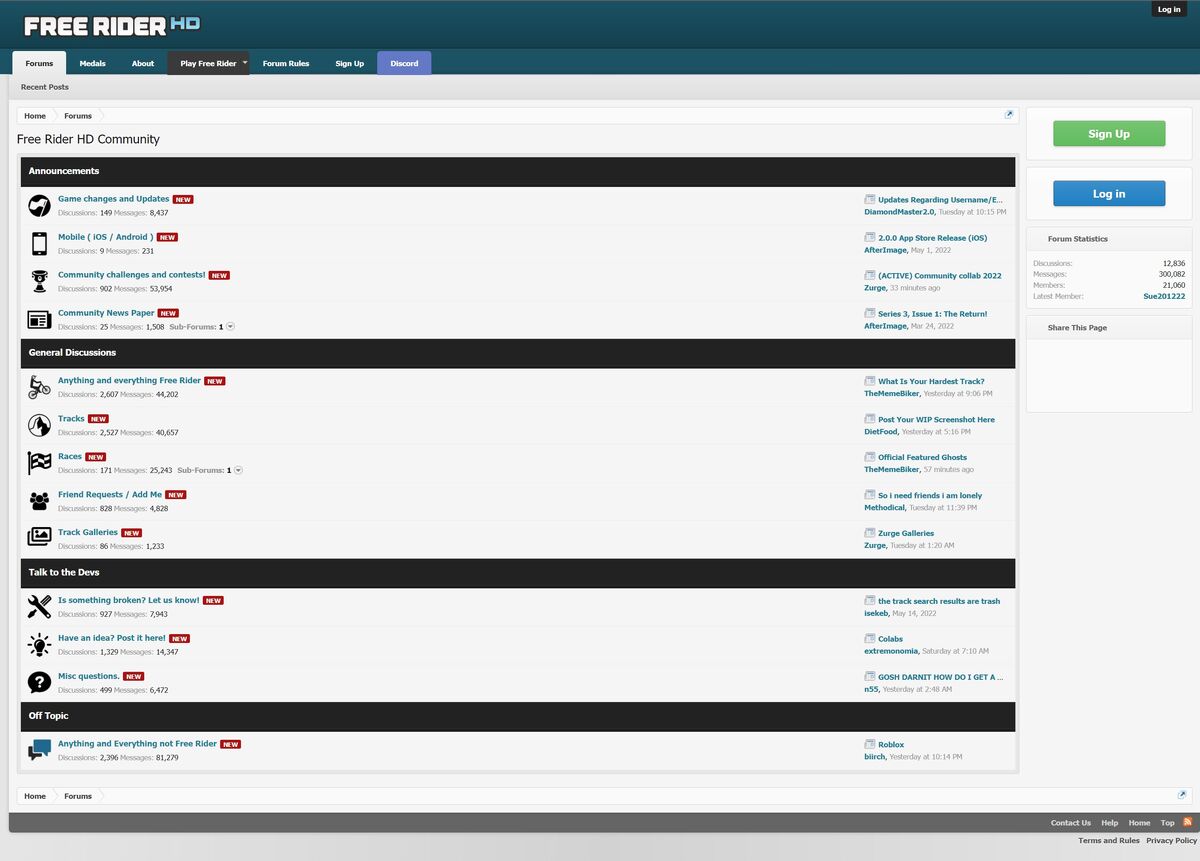Click the Home breadcrumb link
The height and width of the screenshot is (861, 1200).
pos(34,115)
